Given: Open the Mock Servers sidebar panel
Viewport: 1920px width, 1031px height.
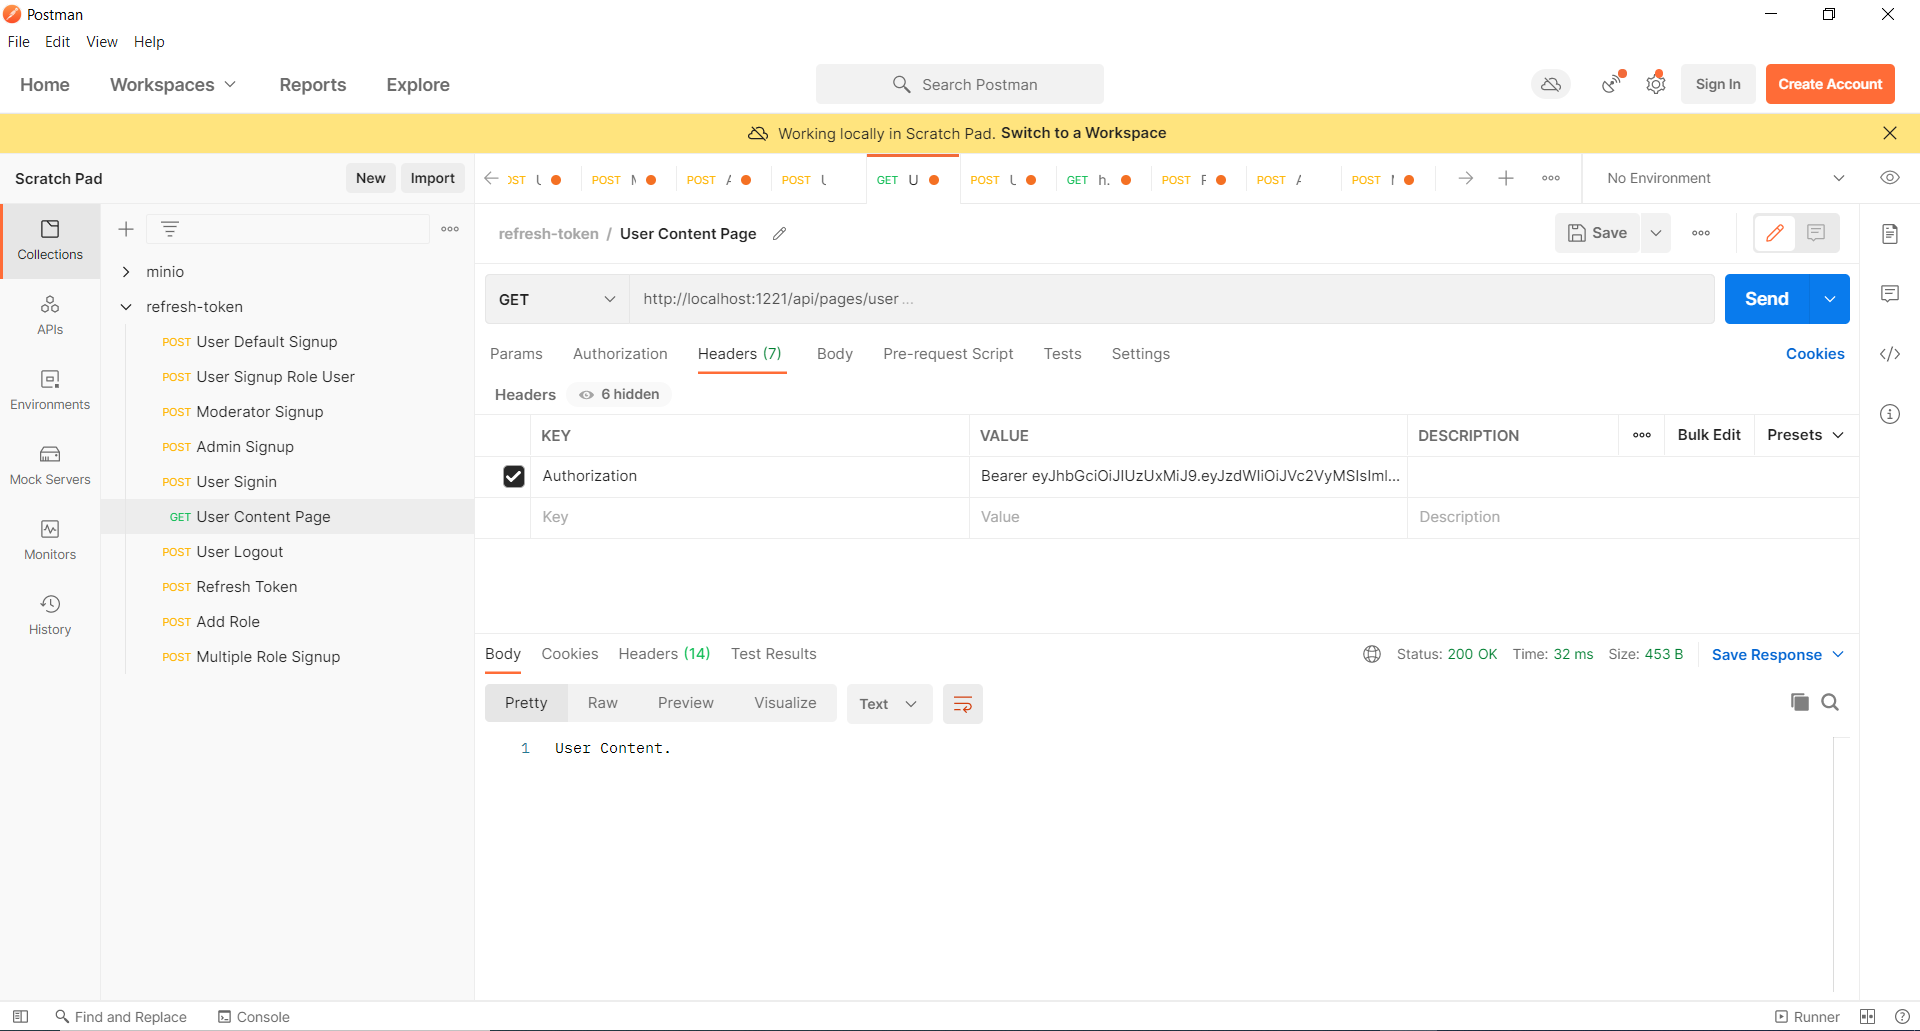Looking at the screenshot, I should click(50, 466).
